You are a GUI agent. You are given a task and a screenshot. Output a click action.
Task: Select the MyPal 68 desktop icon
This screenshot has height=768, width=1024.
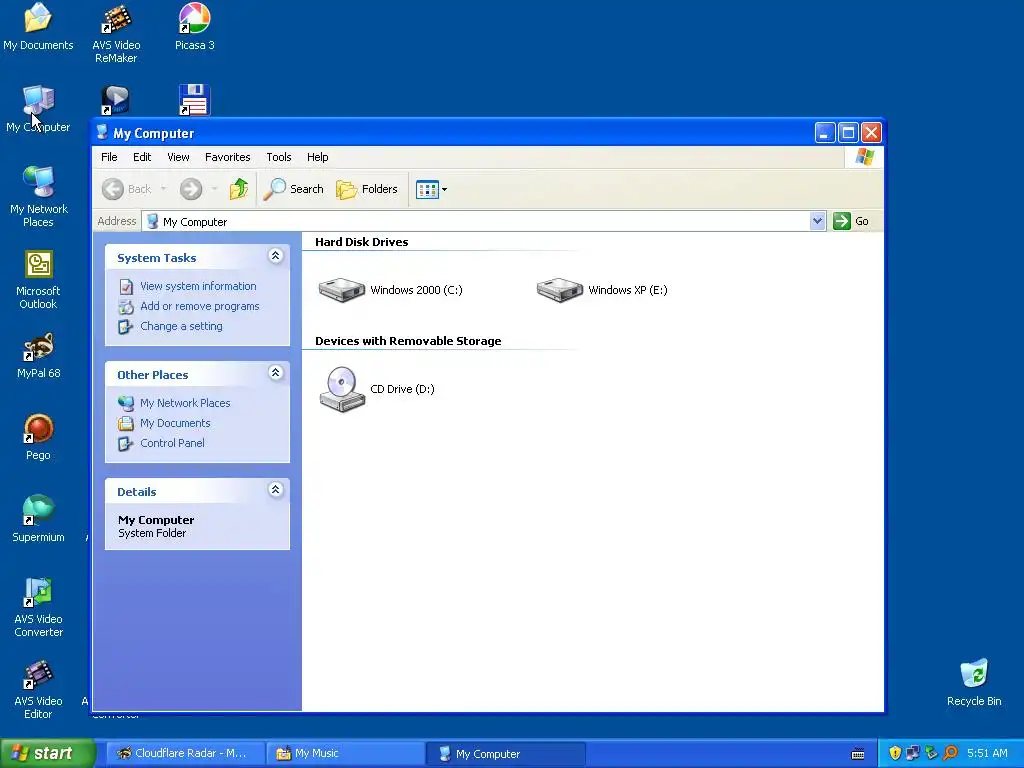[39, 356]
